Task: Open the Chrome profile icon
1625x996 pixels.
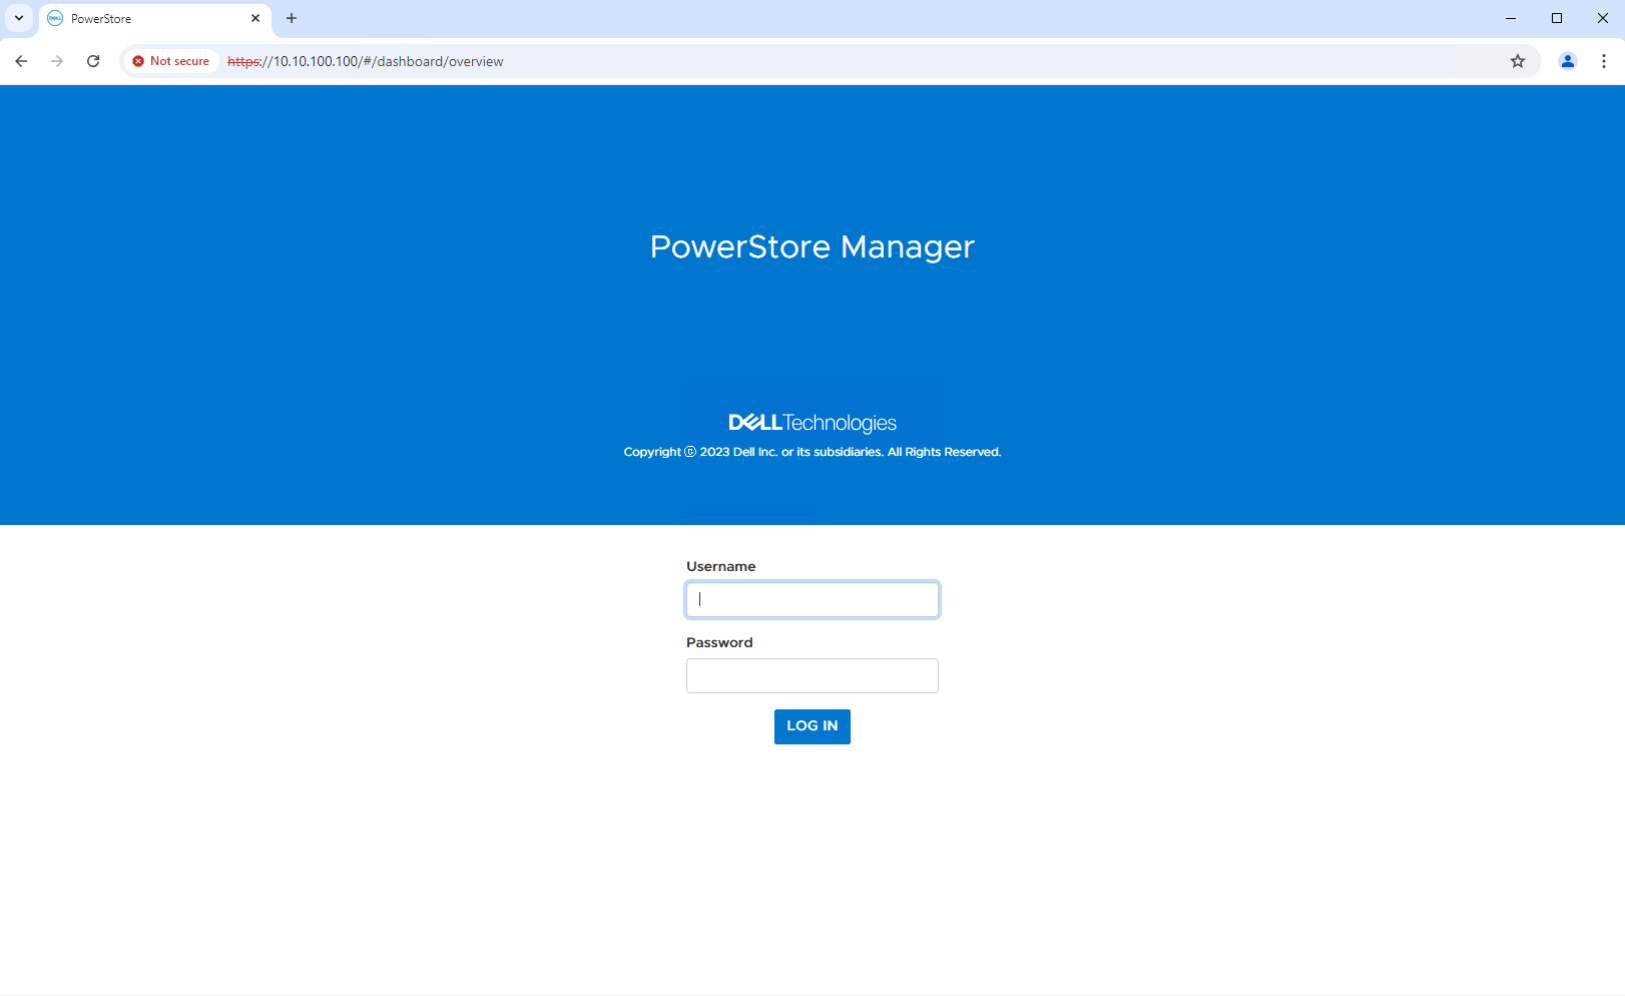Action: click(1567, 61)
